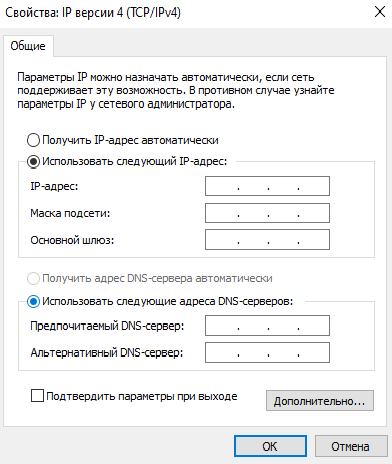Screen dimensions: 392x464
Task: Confirm settings with the OK button
Action: click(x=270, y=446)
